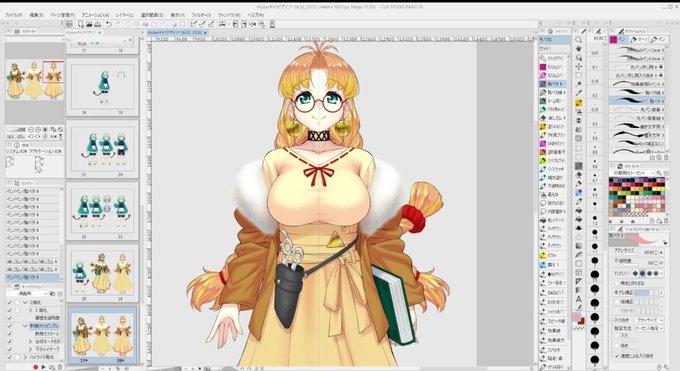Expand the 下のレイヤー auto action step
The image size is (680, 371).
pos(30,349)
